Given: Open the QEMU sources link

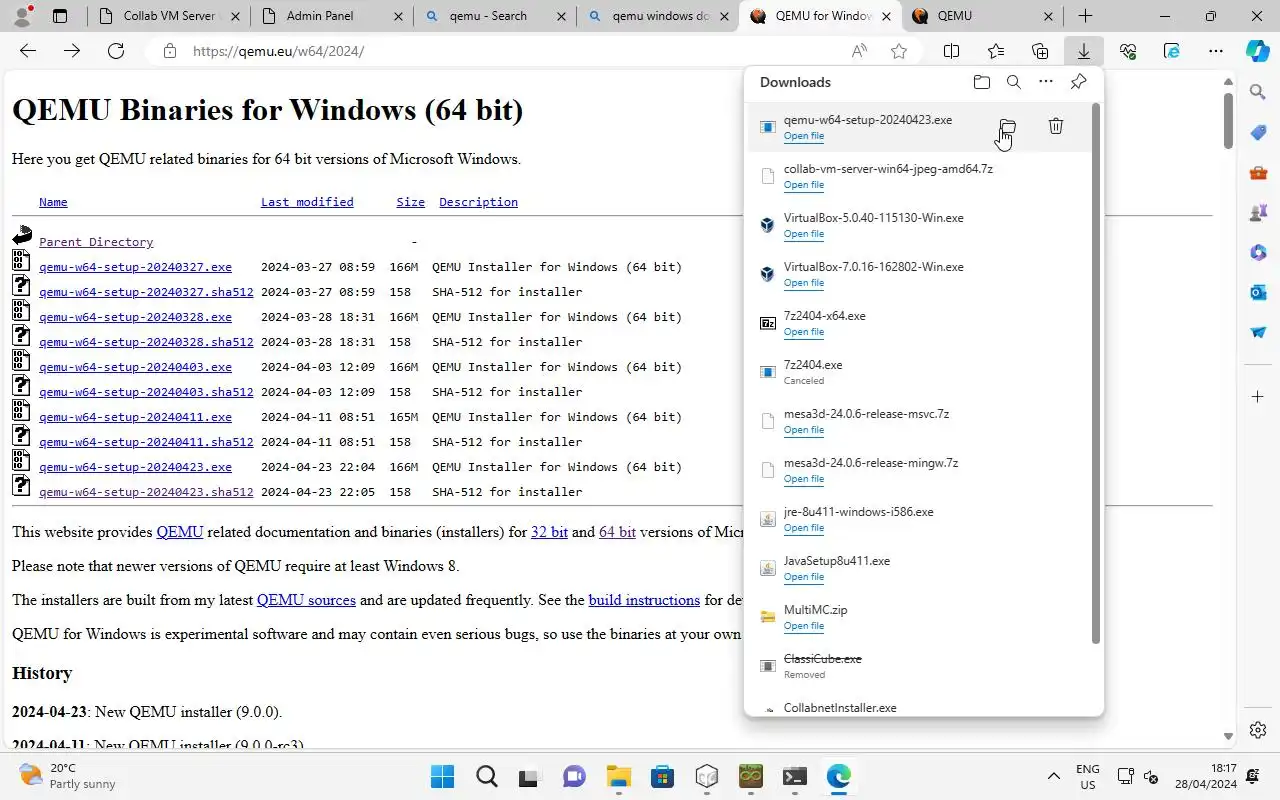Looking at the screenshot, I should point(306,600).
